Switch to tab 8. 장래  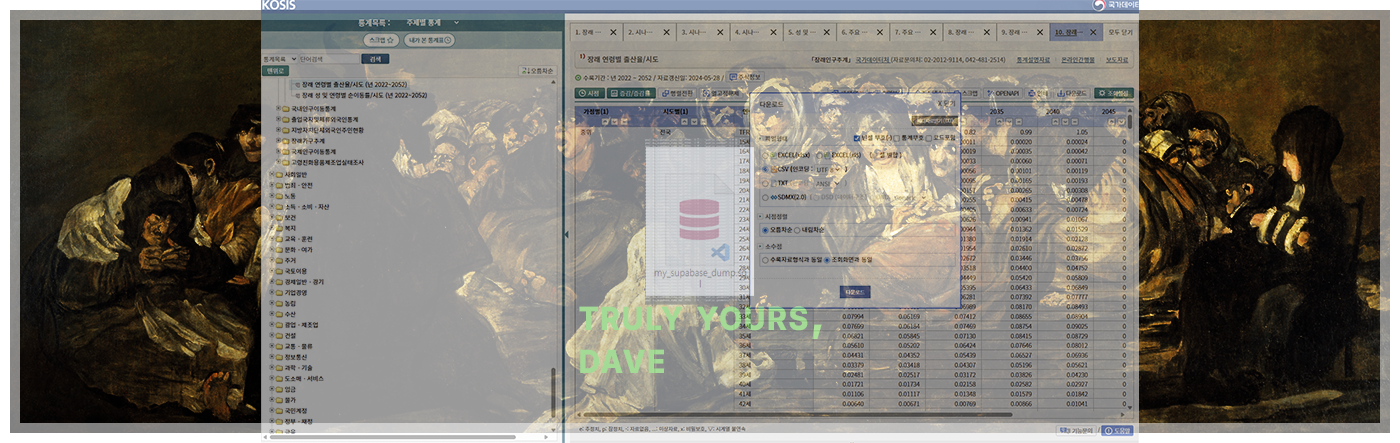(x=970, y=32)
